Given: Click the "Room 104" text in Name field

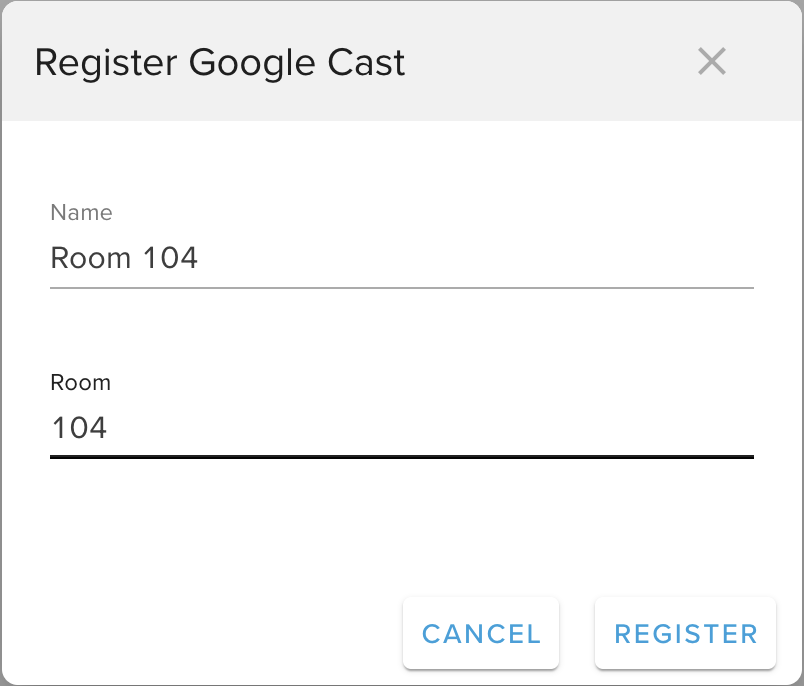Looking at the screenshot, I should point(124,259).
